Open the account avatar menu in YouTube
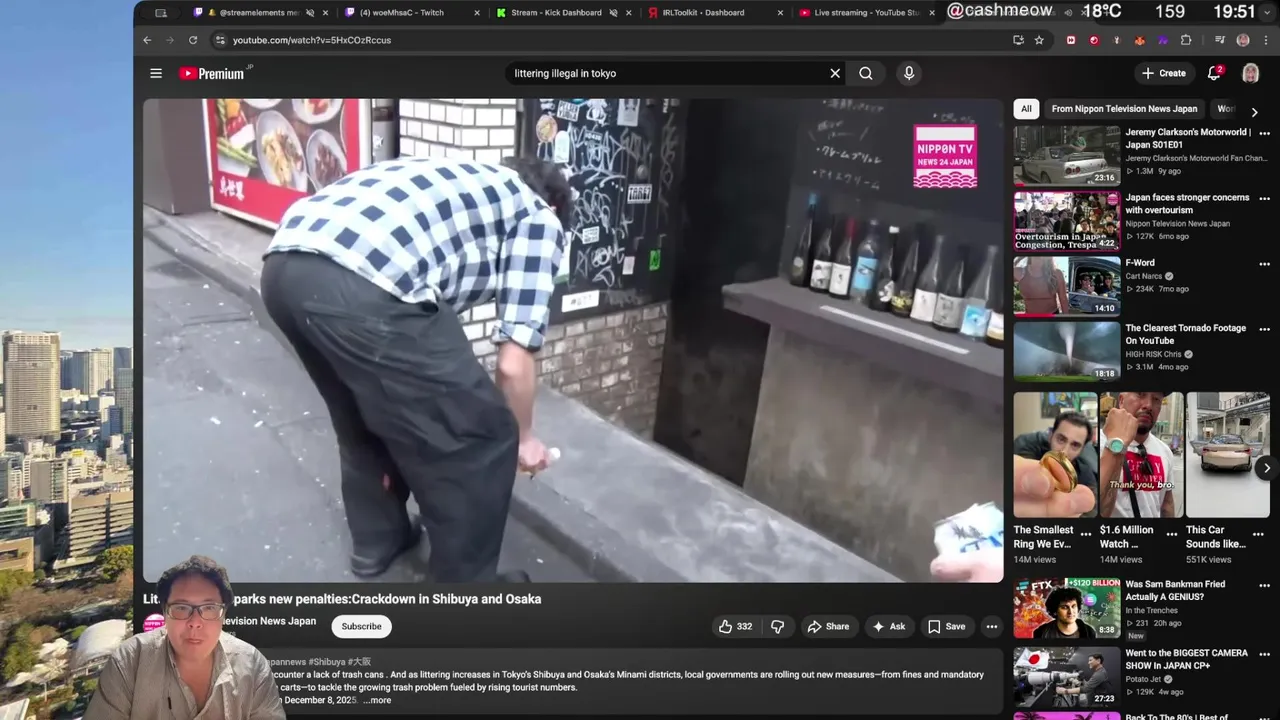This screenshot has width=1280, height=720. tap(1250, 73)
